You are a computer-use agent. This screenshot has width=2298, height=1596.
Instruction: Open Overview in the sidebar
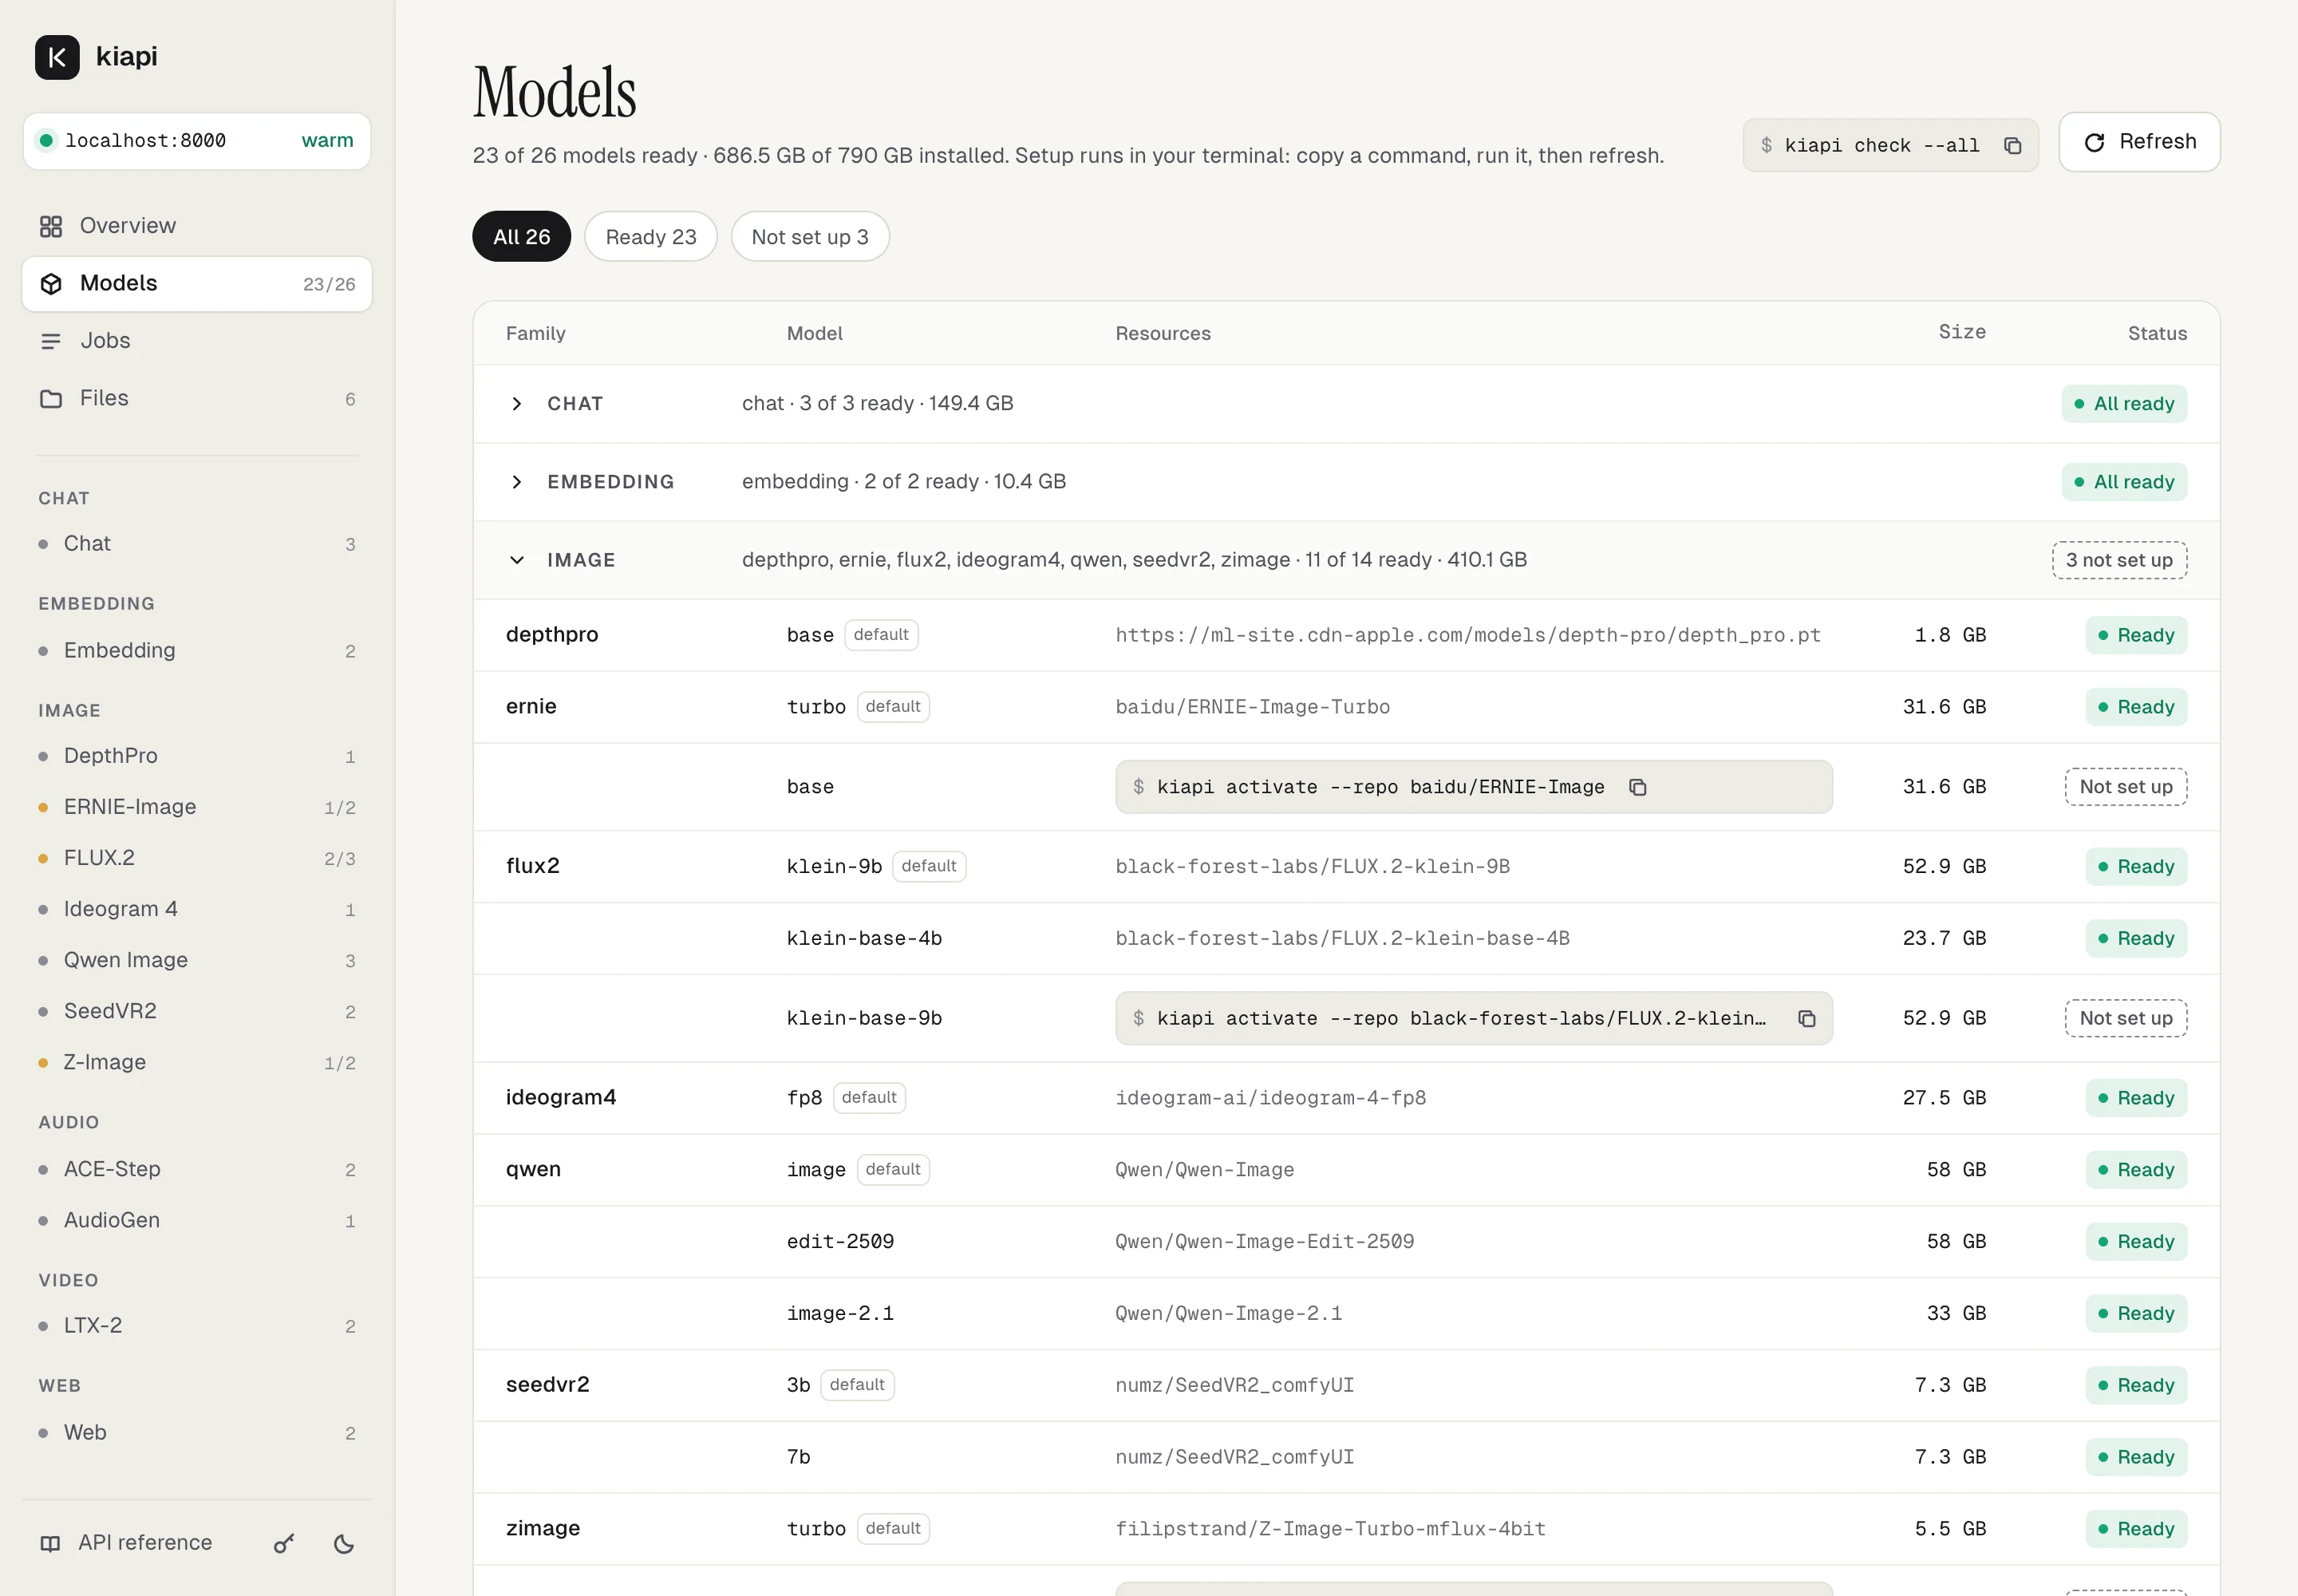[x=197, y=226]
